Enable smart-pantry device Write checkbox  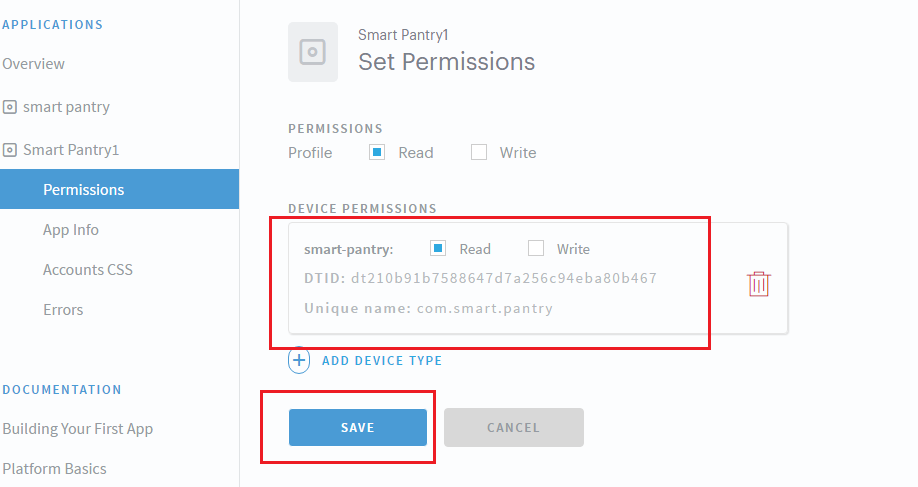[536, 249]
